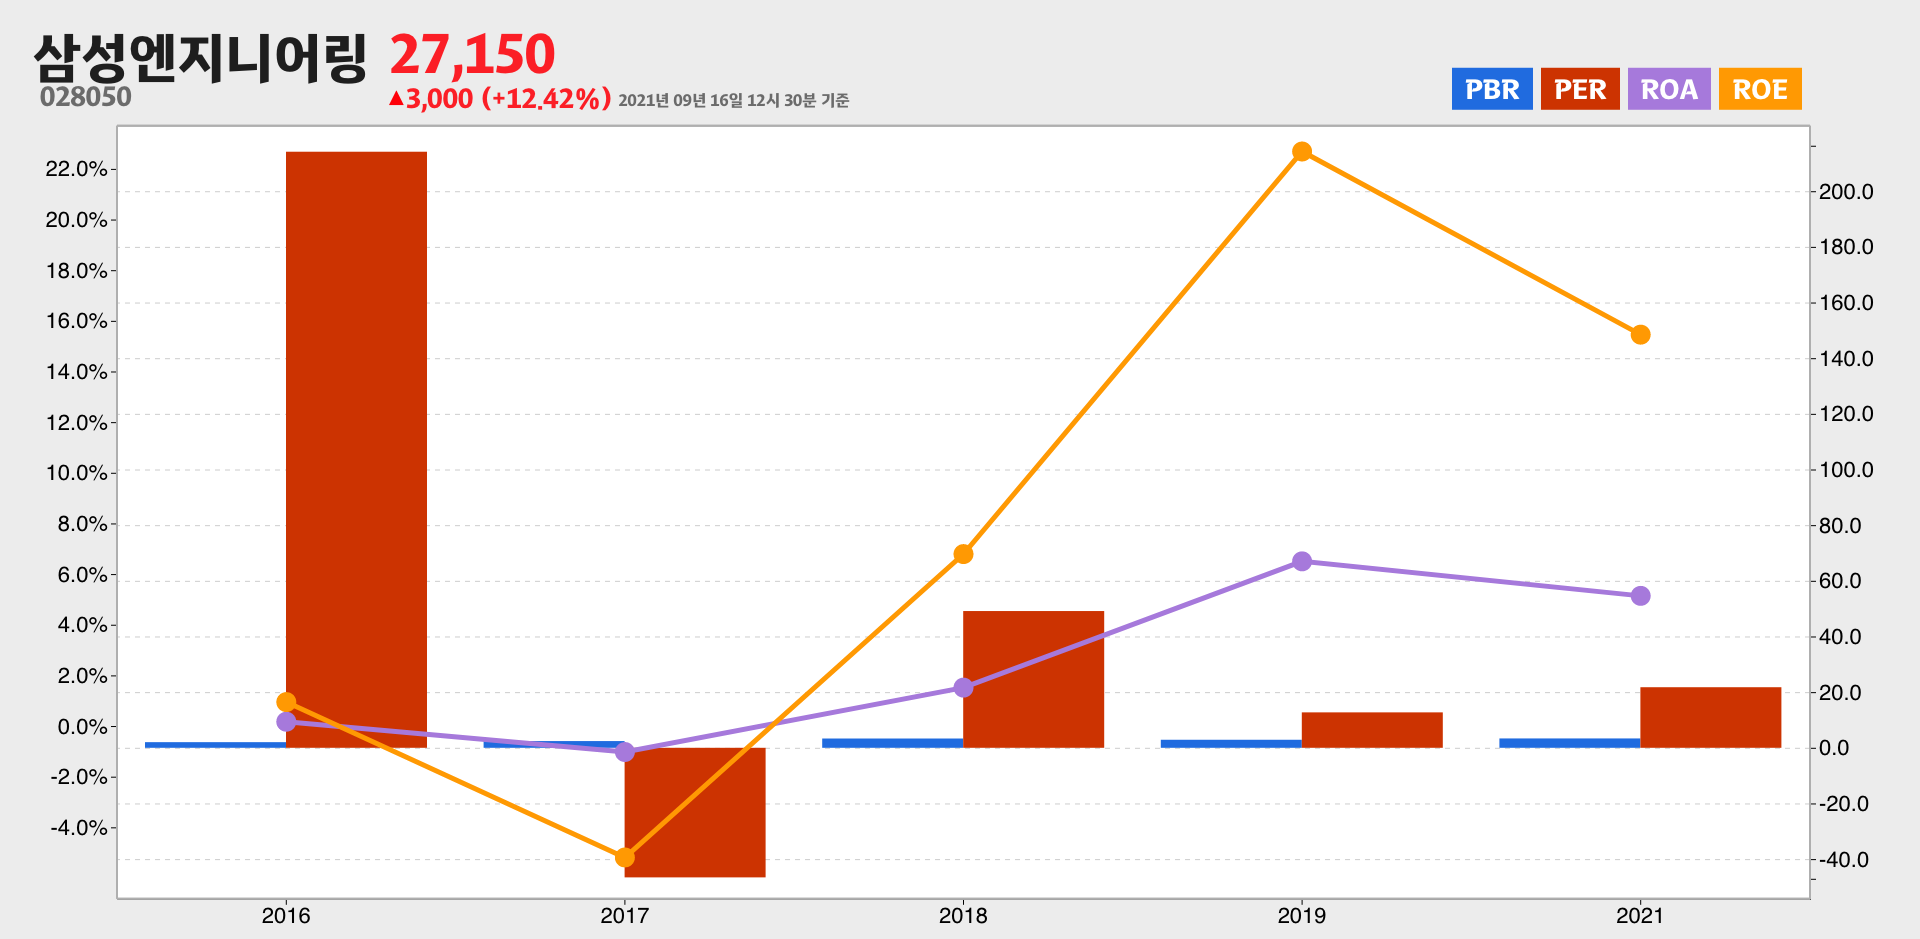Click the current price 27,150
Screen dimensions: 1920x939
[472, 54]
